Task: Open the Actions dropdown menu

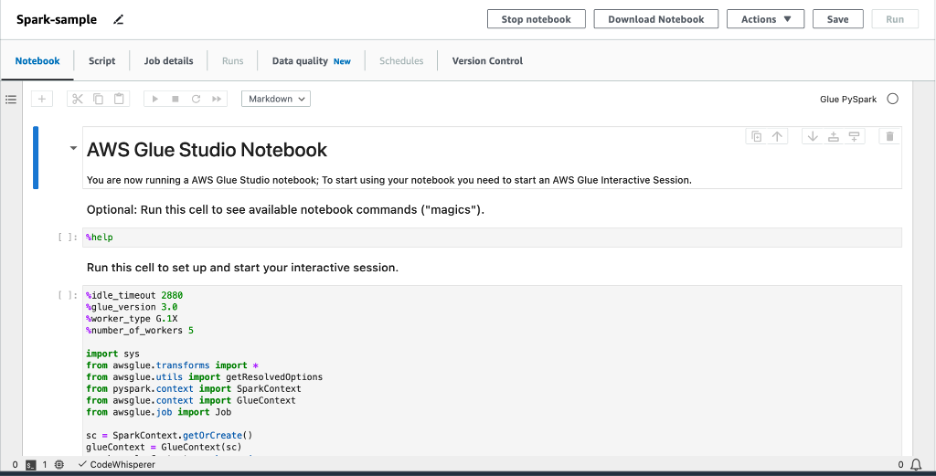Action: 765,19
